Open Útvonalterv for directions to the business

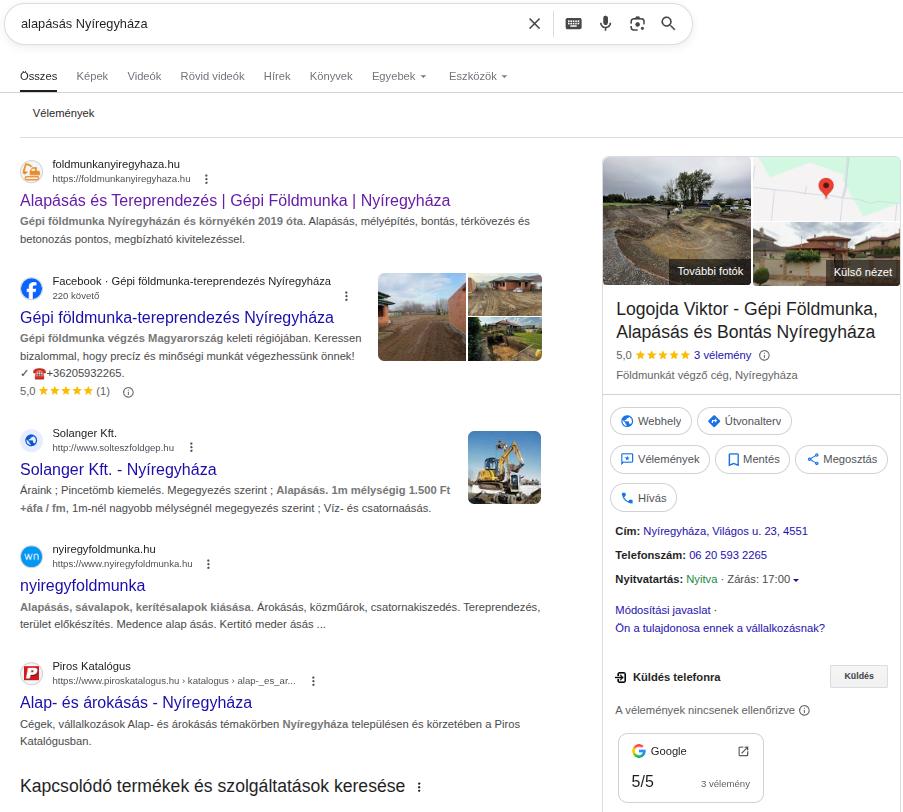tap(744, 421)
